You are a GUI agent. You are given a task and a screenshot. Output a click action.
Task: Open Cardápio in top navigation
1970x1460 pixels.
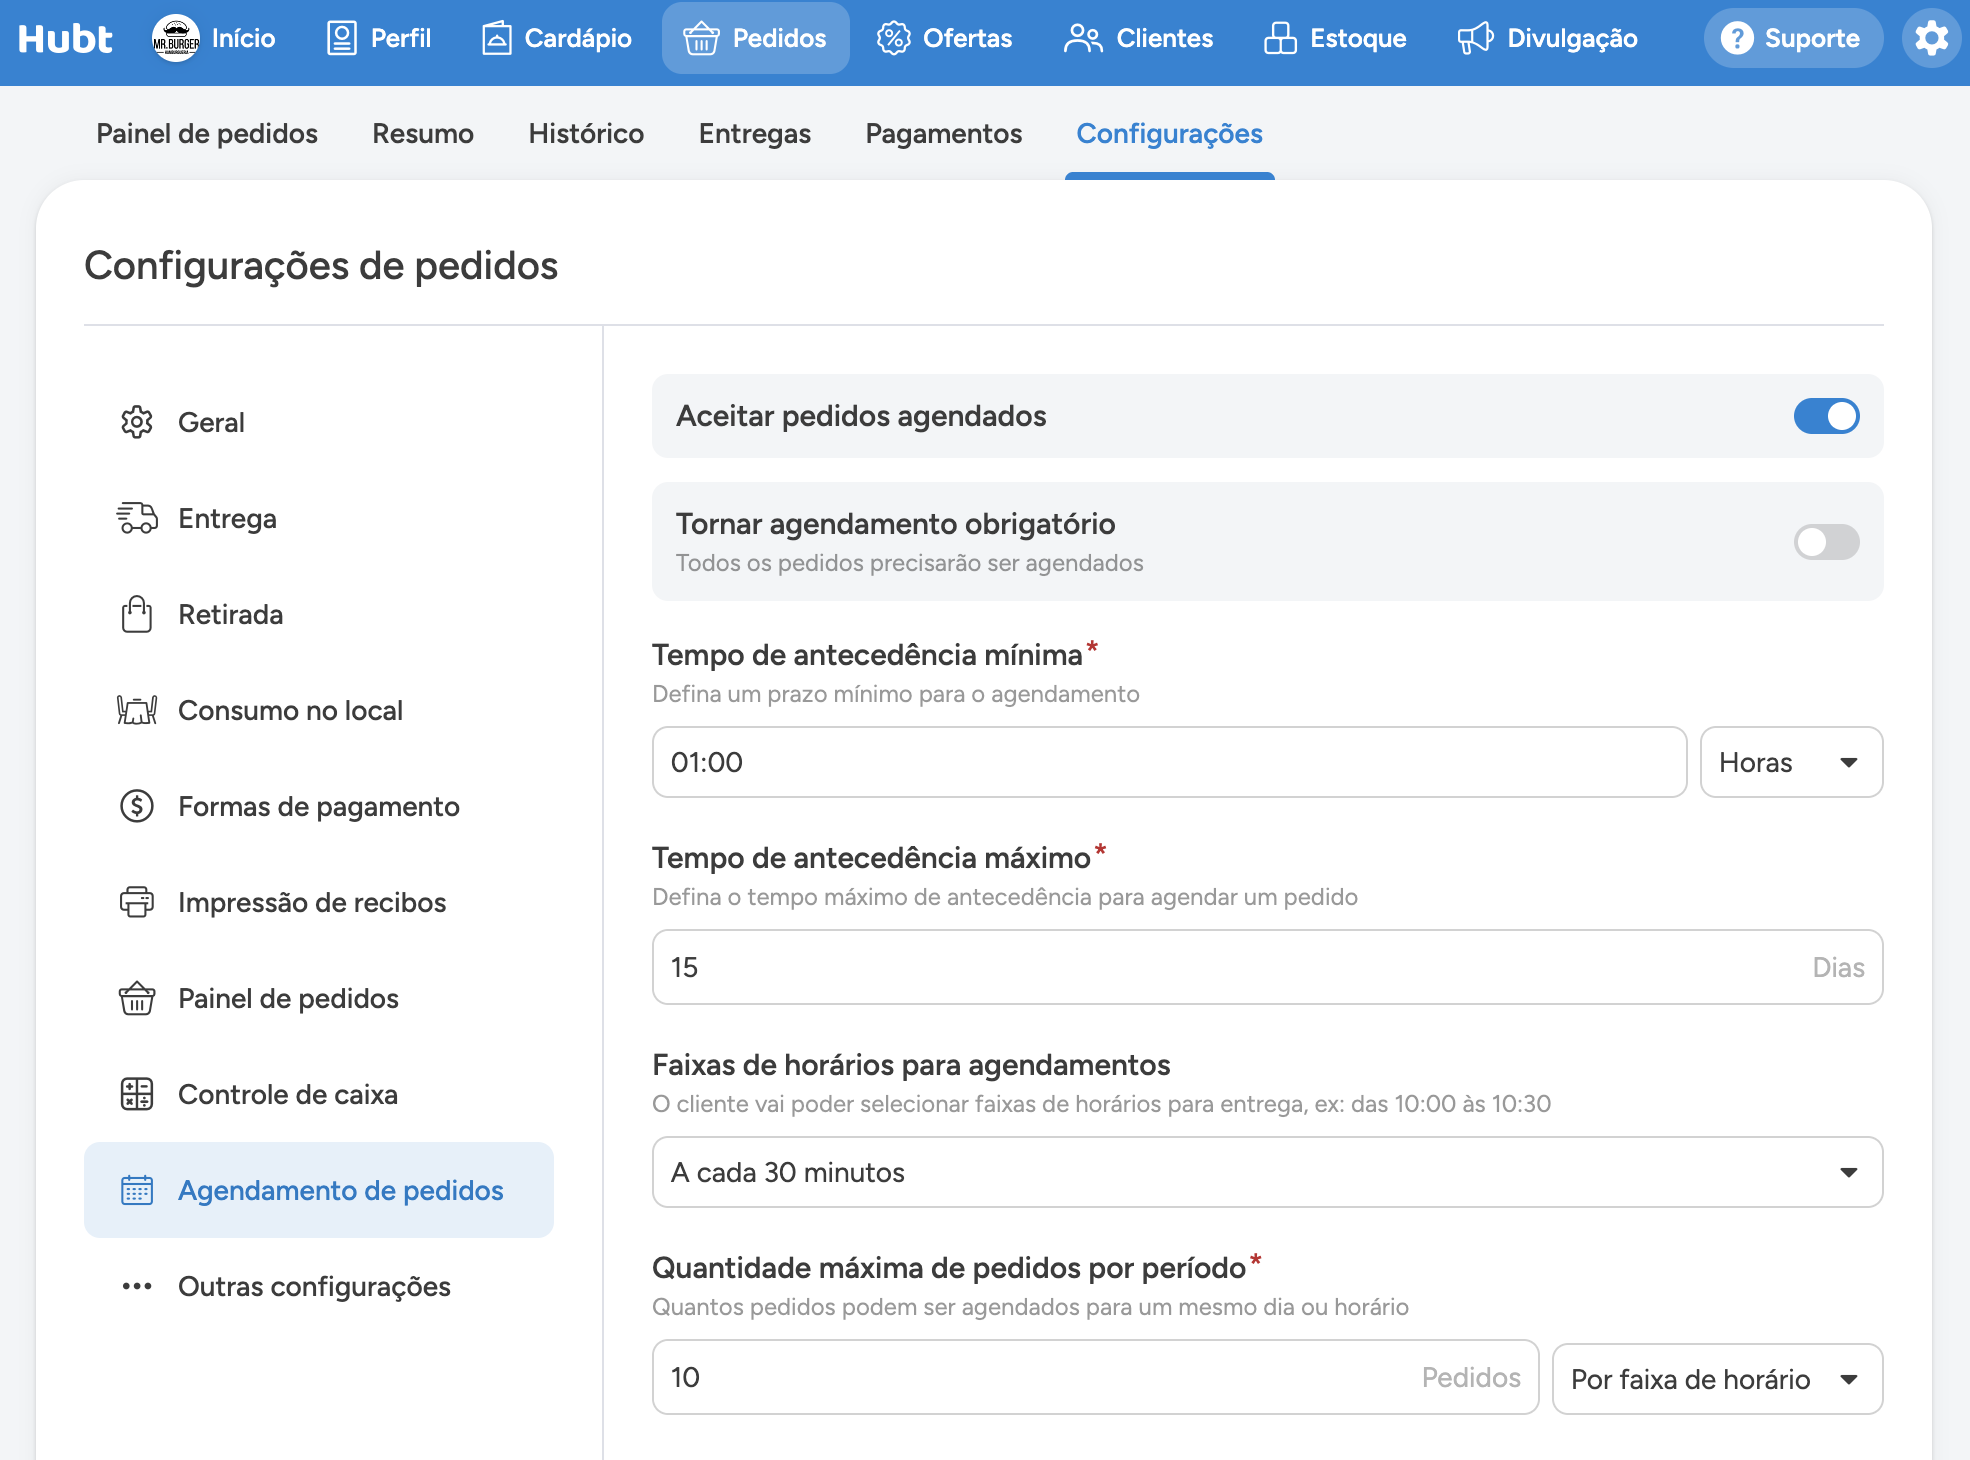pos(556,39)
